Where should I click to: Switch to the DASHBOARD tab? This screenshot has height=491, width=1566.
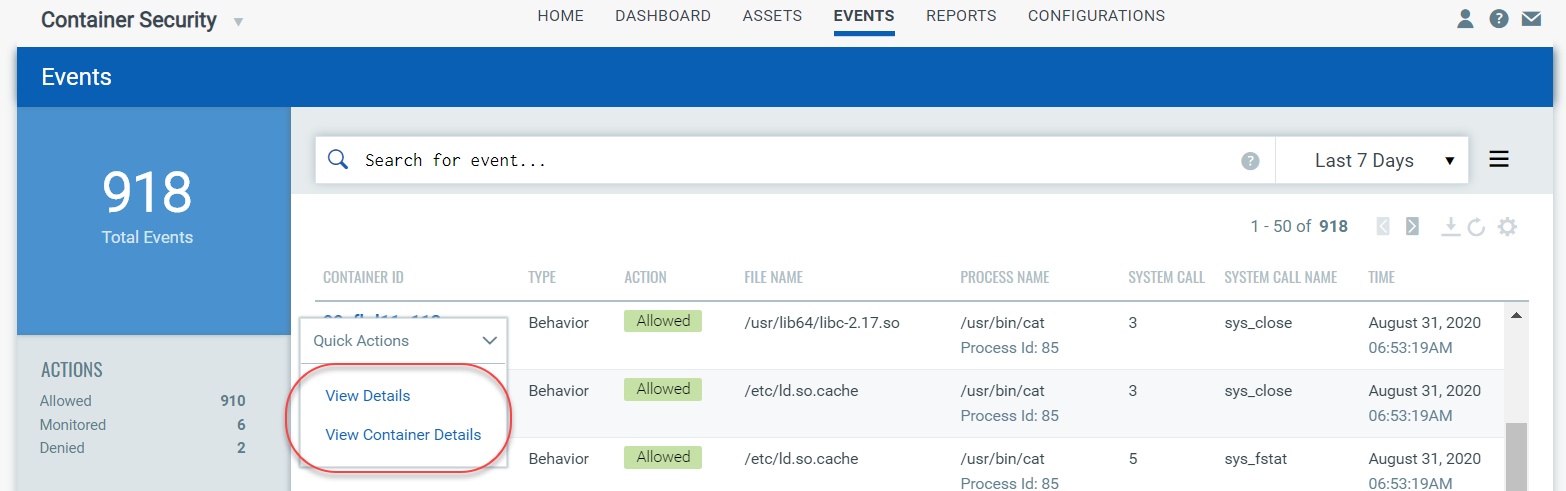pyautogui.click(x=663, y=16)
